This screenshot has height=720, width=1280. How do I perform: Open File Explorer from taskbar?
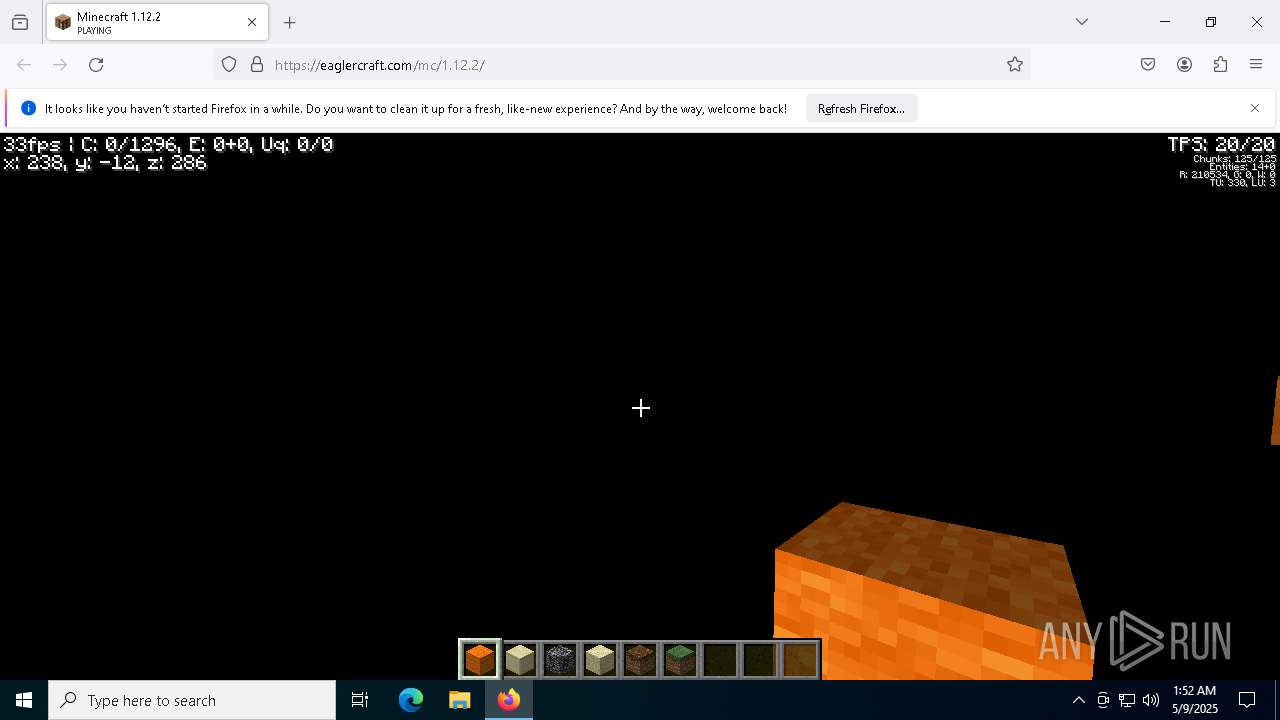[460, 700]
